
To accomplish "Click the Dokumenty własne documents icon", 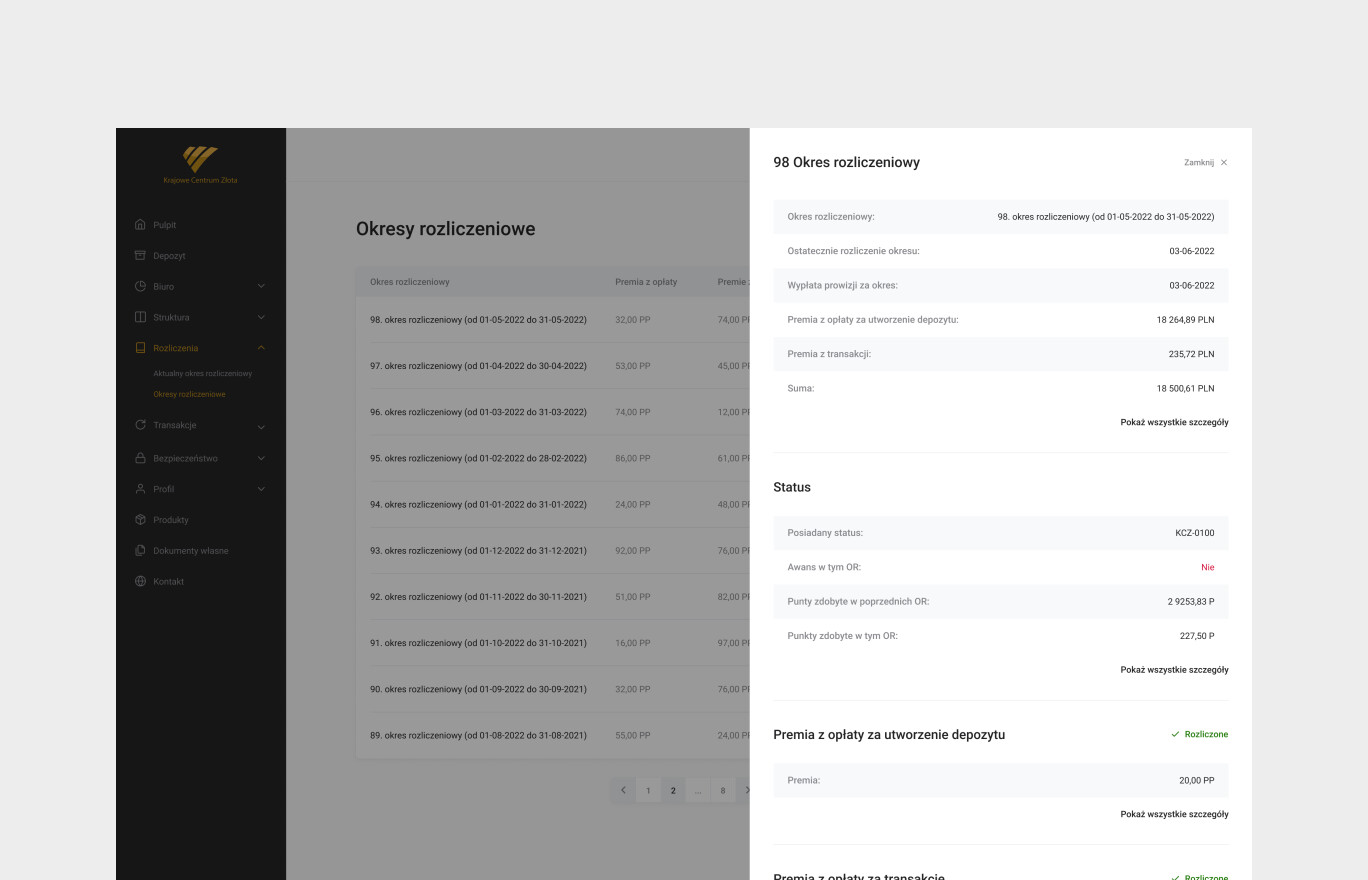I will coord(140,551).
